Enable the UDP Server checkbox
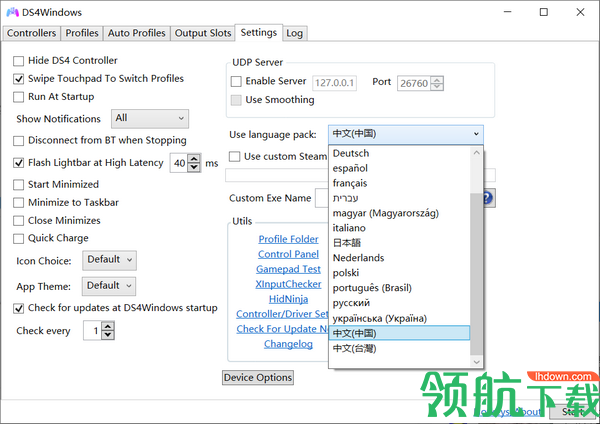This screenshot has width=600, height=424. tap(236, 81)
